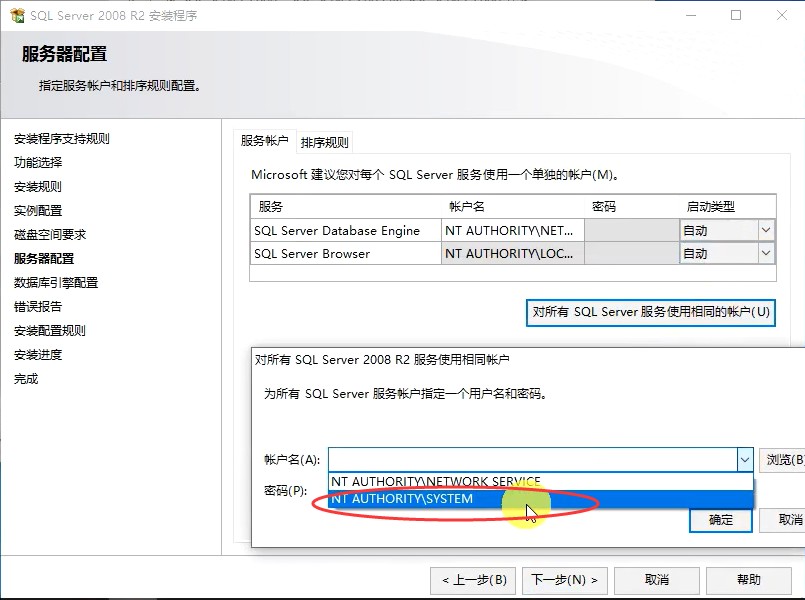Open startup type dropdown for Database Engine
The height and width of the screenshot is (600, 805).
coord(766,230)
